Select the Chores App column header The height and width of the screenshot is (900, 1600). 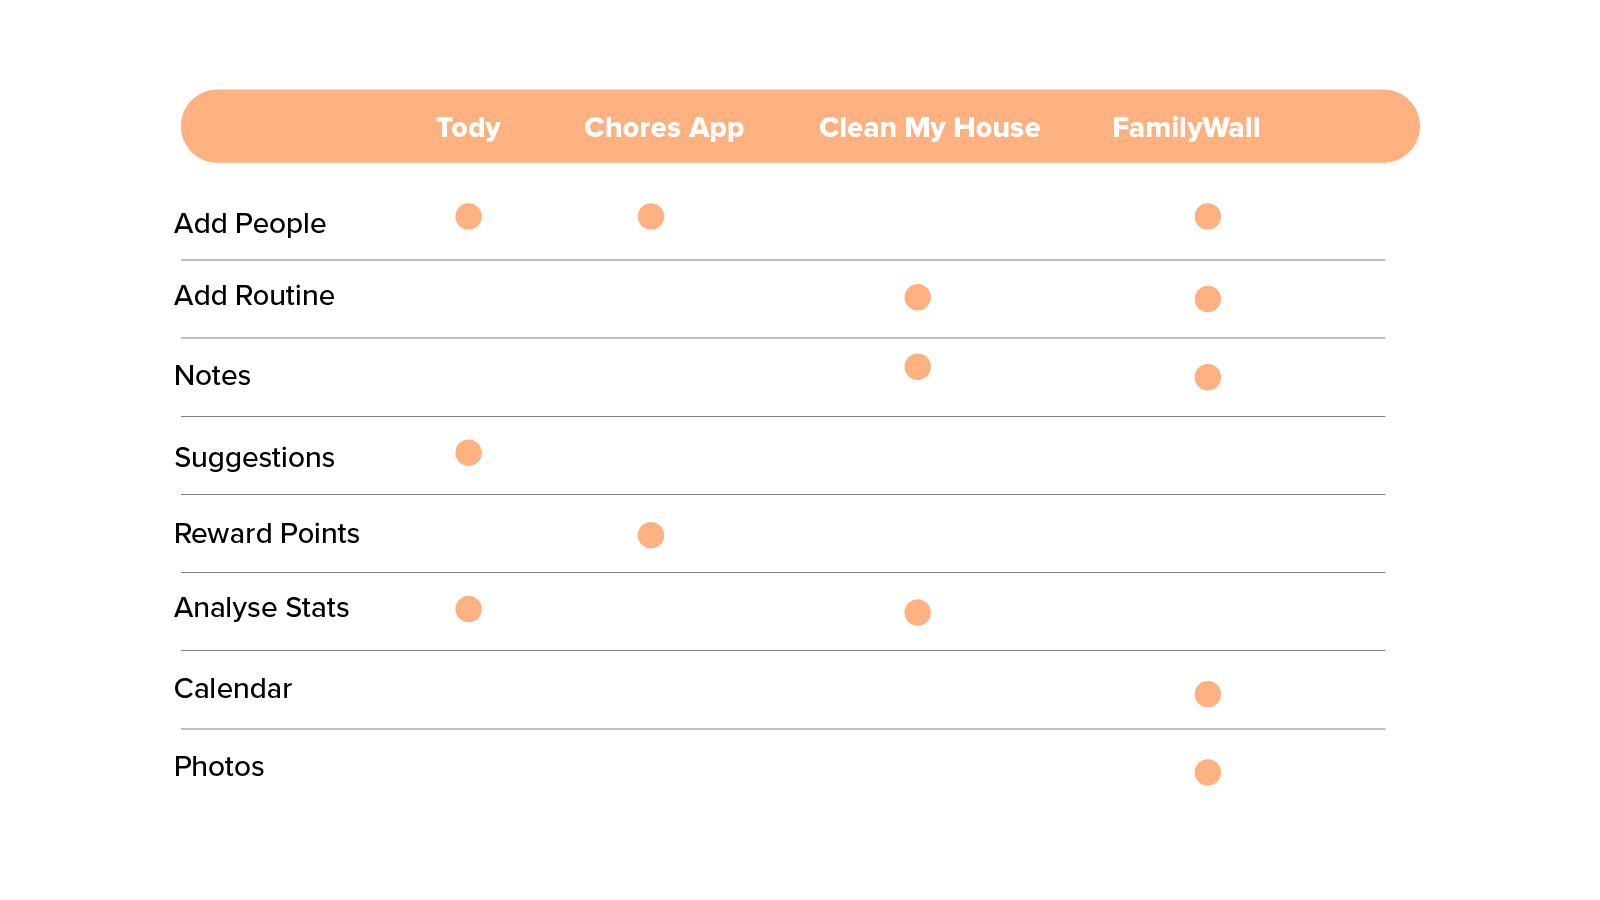click(x=664, y=128)
